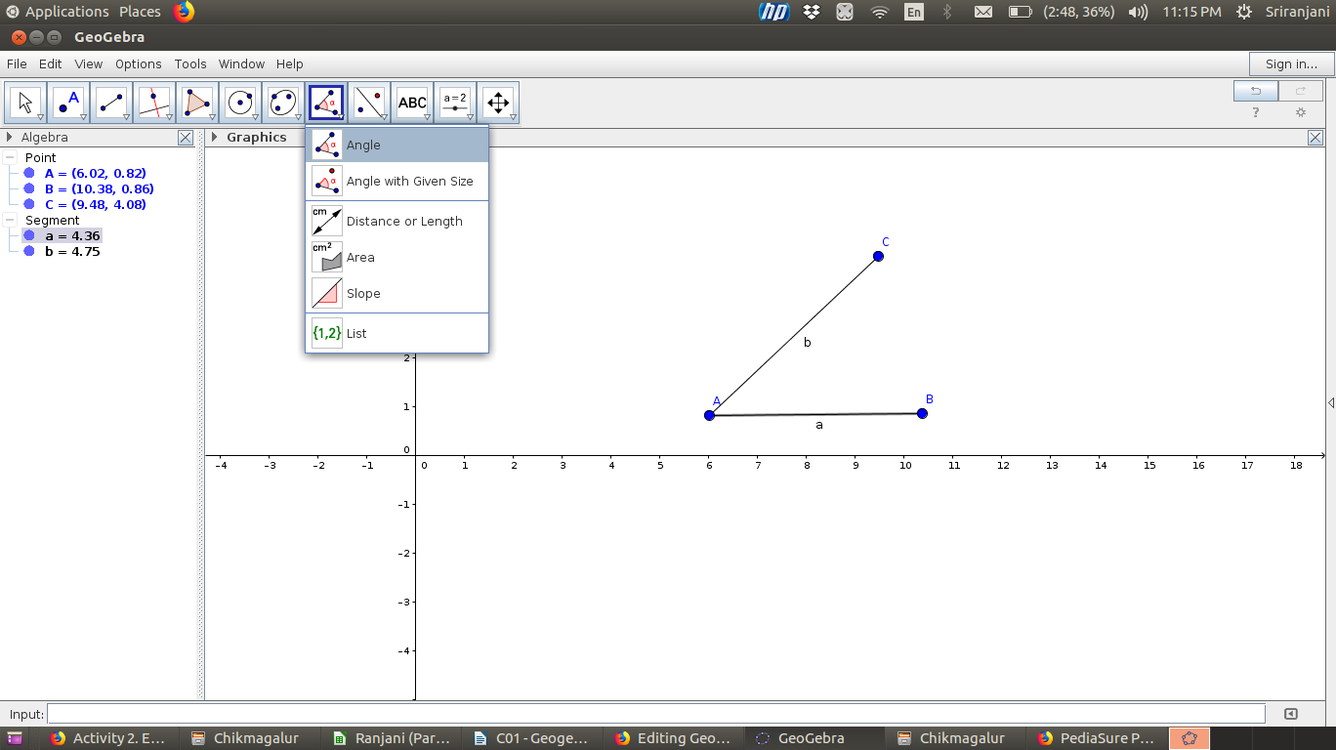
Task: Activate the Insert Text tool (ABC)
Action: point(412,101)
